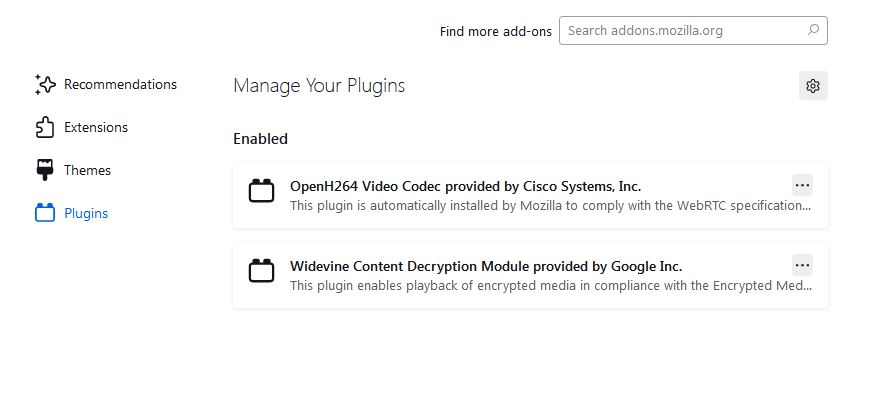This screenshot has width=895, height=410.
Task: Go to the Recommendations section
Action: (120, 85)
